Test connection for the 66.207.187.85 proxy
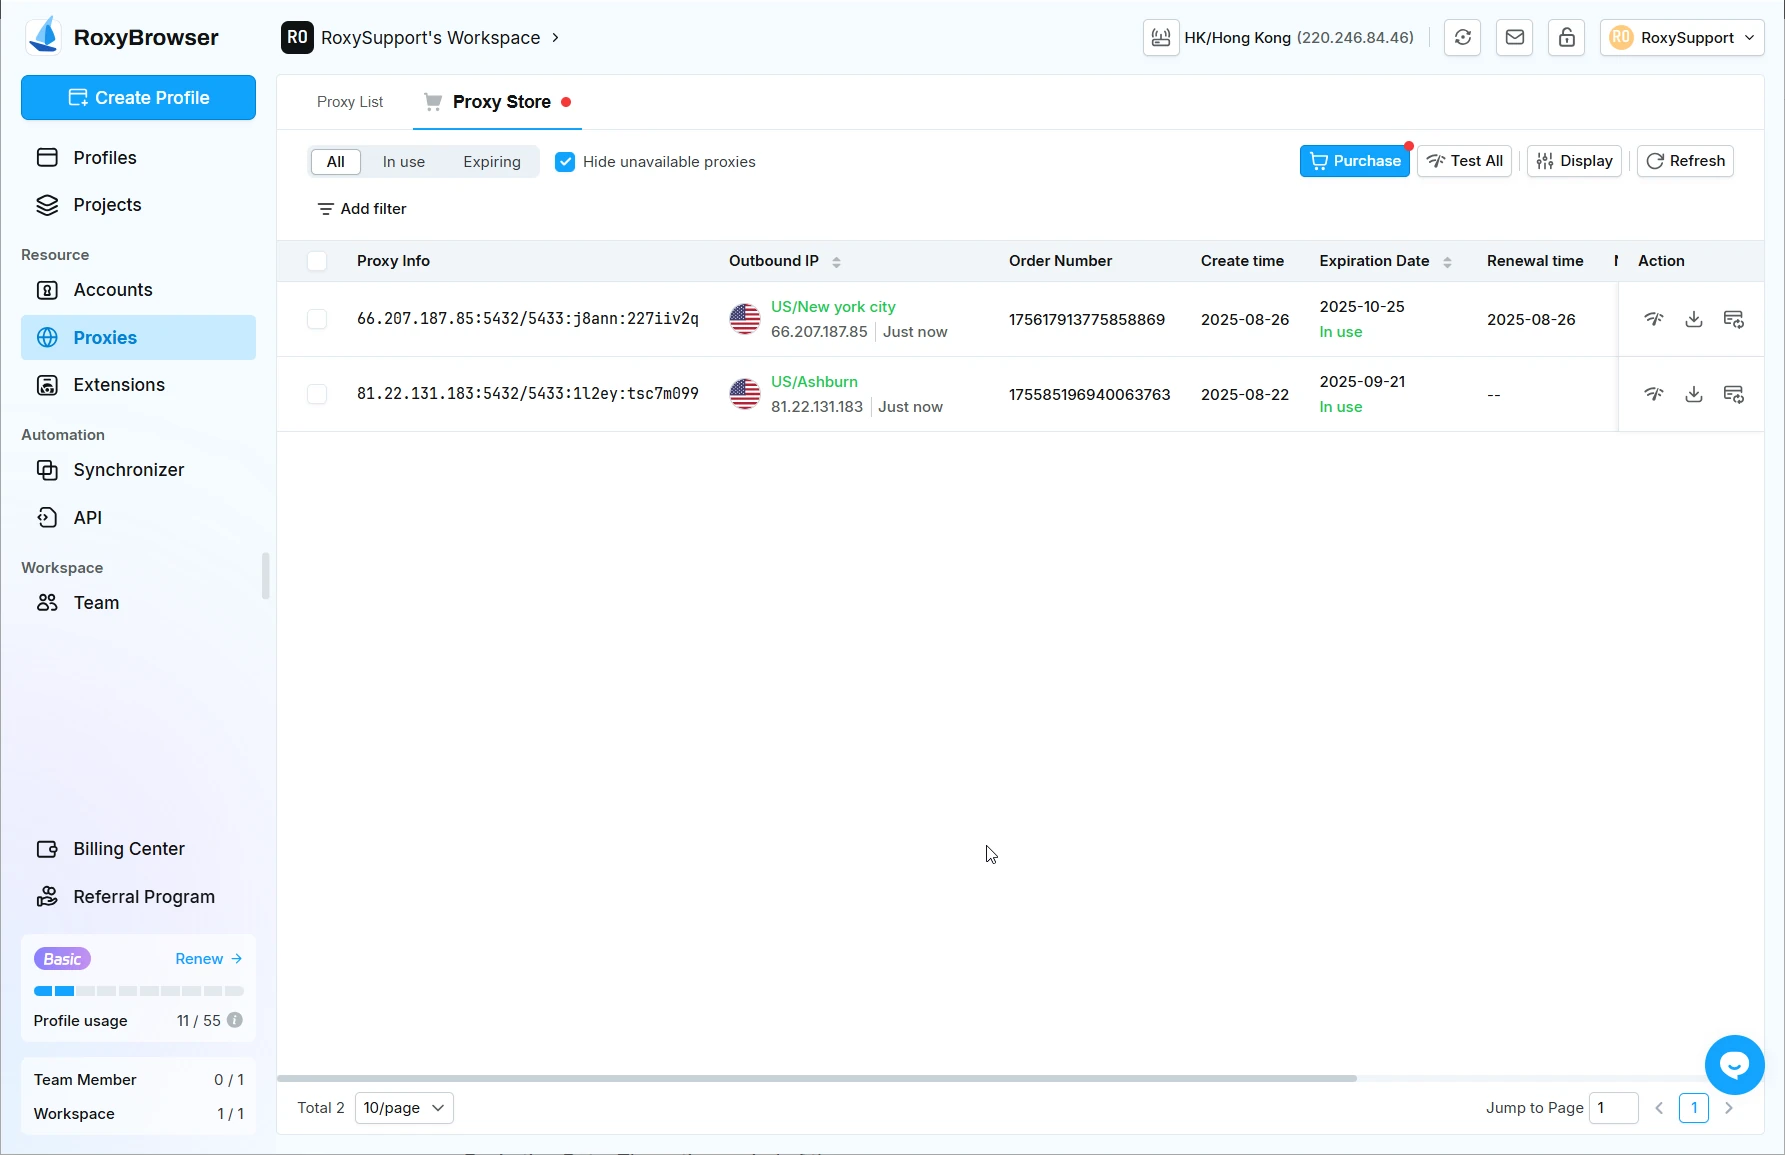 click(x=1654, y=319)
